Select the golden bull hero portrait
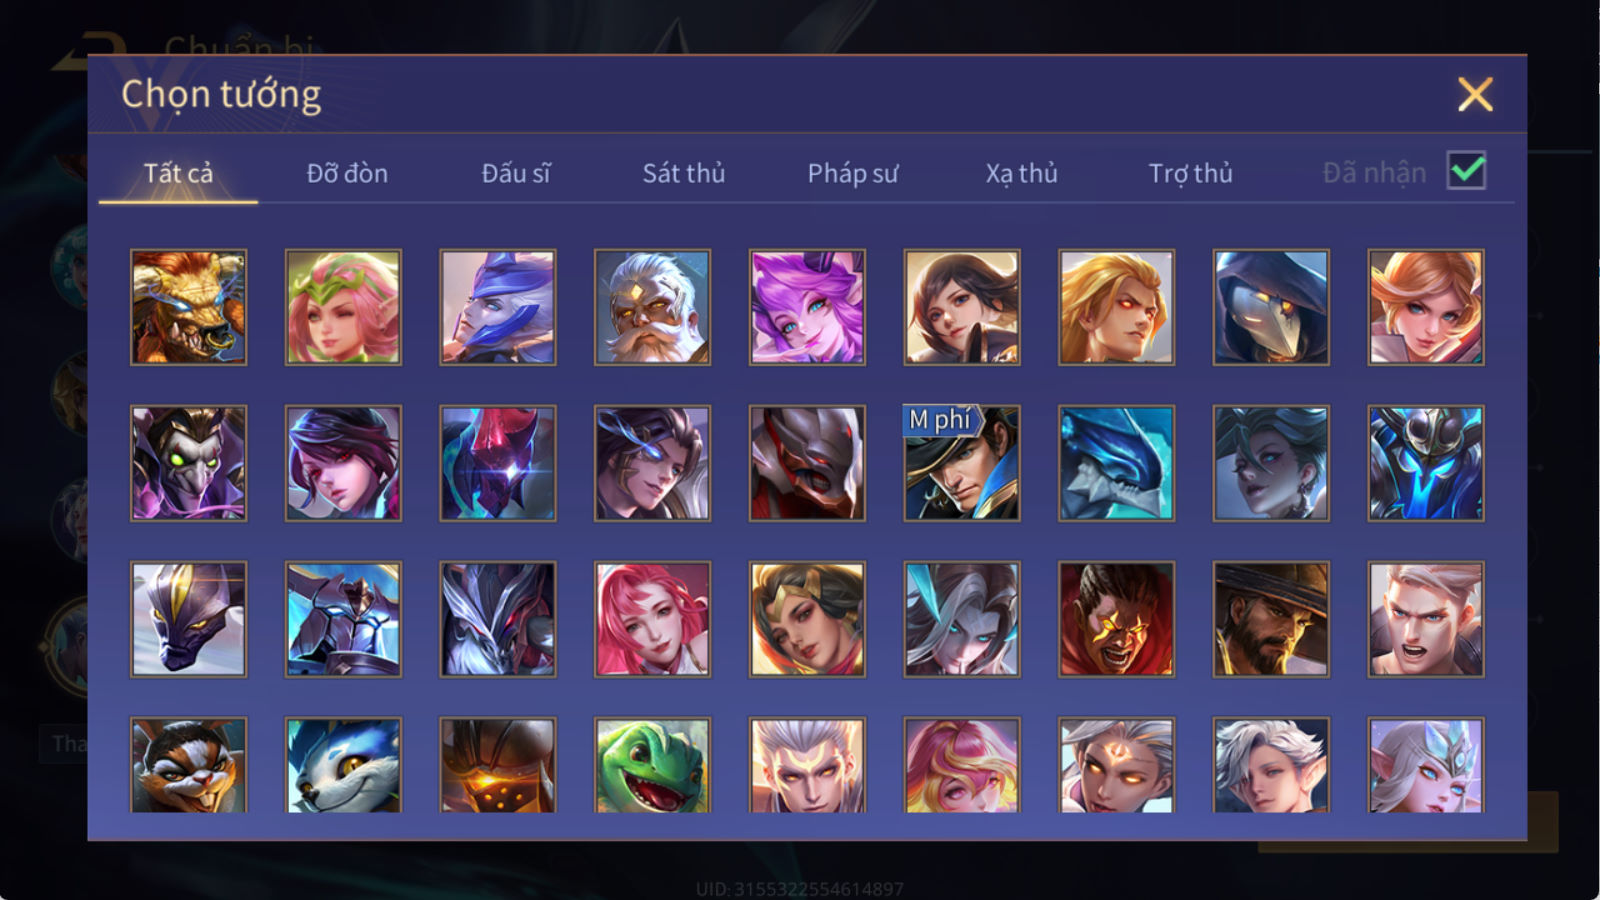 [x=188, y=307]
